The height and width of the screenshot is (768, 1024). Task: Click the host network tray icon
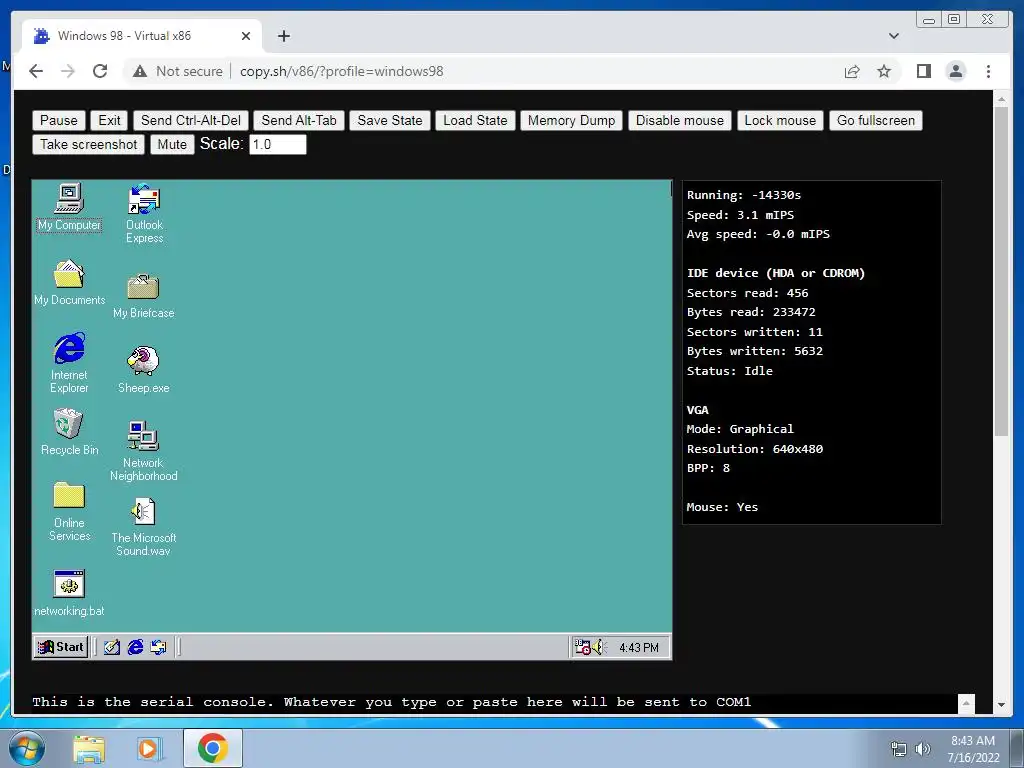(899, 749)
